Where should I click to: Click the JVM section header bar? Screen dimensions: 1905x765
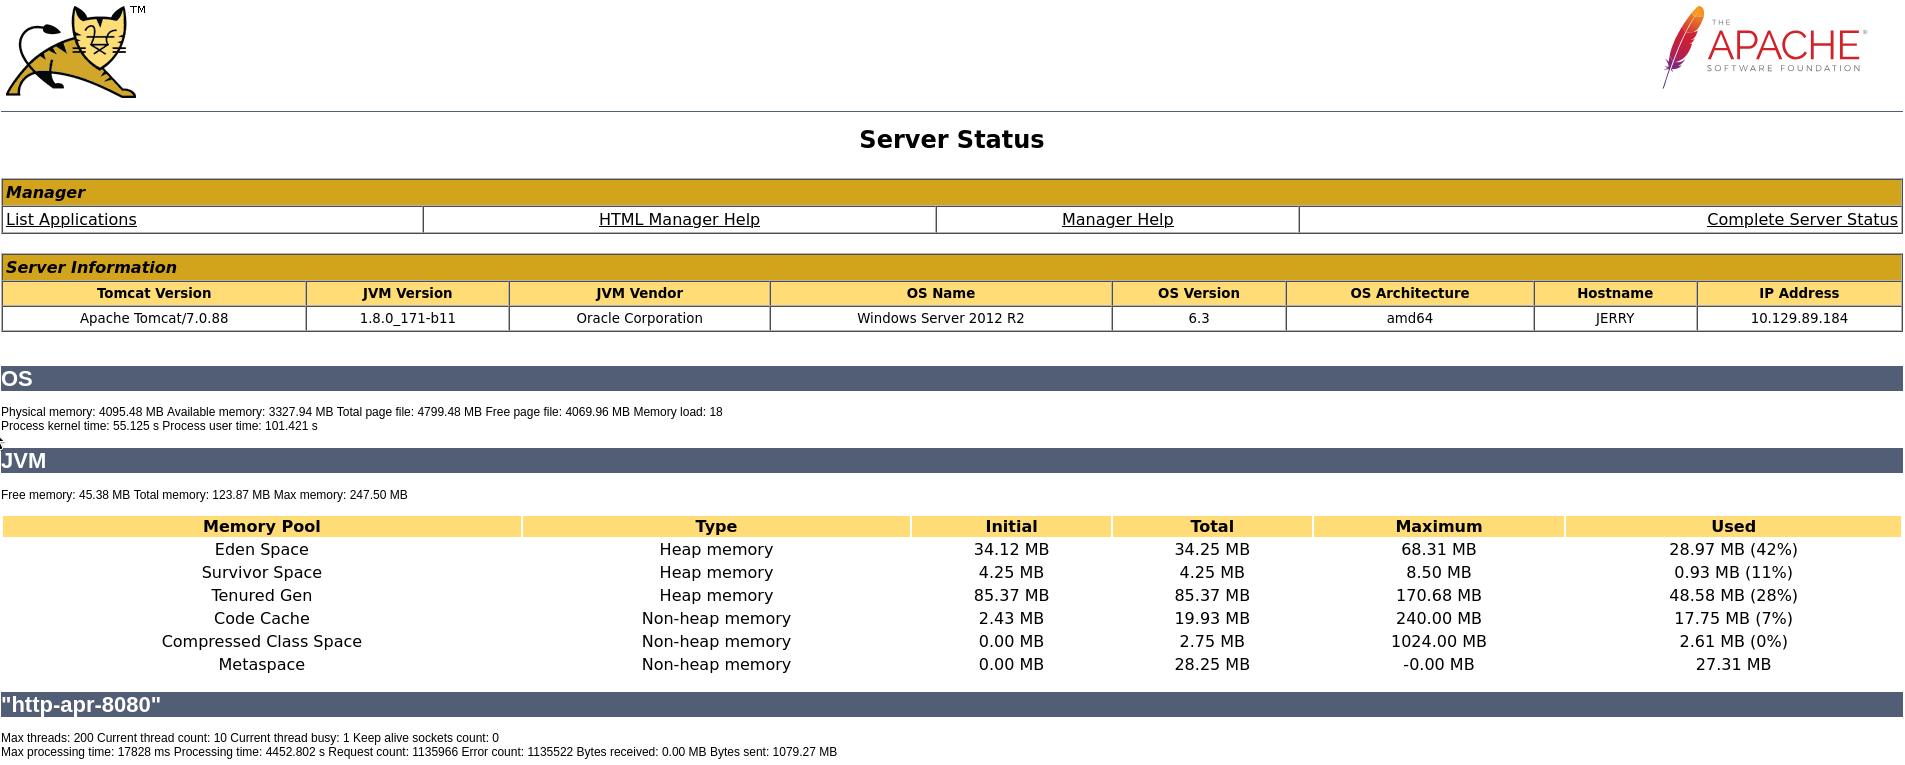951,461
